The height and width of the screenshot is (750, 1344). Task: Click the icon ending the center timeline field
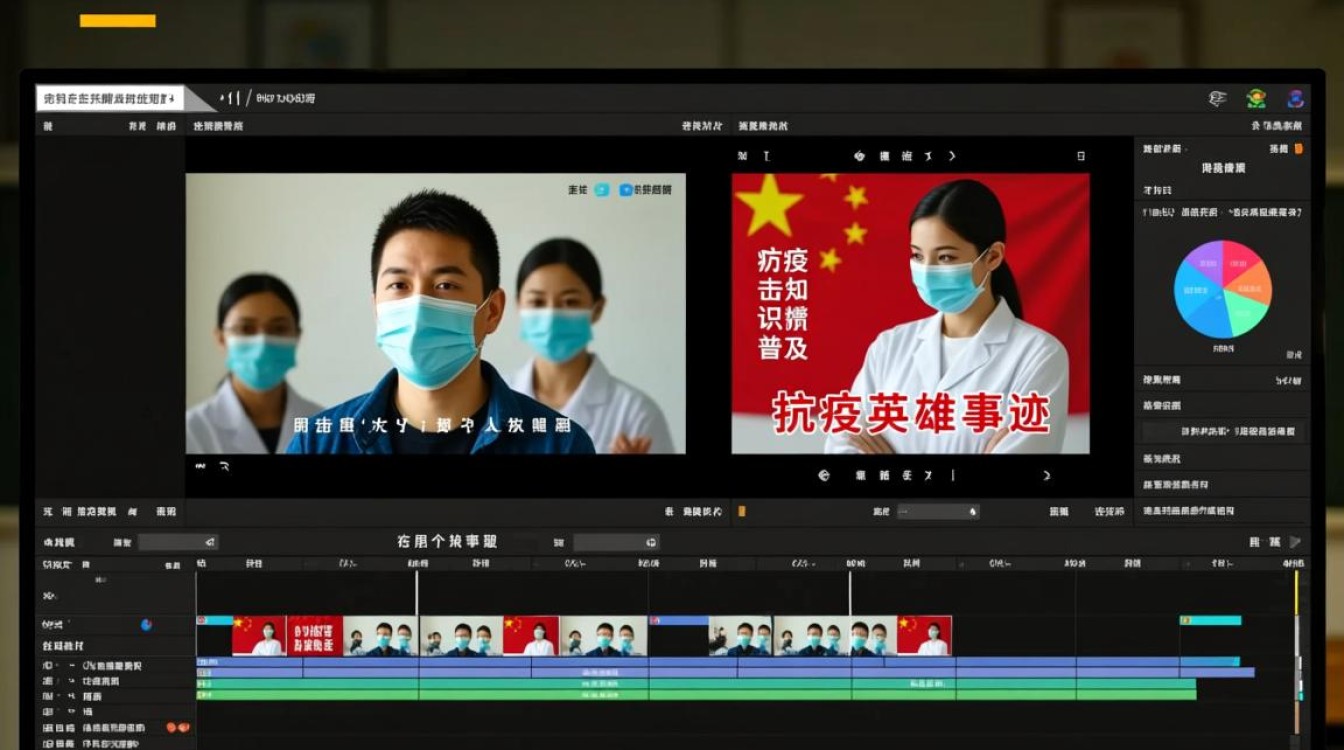coord(651,542)
